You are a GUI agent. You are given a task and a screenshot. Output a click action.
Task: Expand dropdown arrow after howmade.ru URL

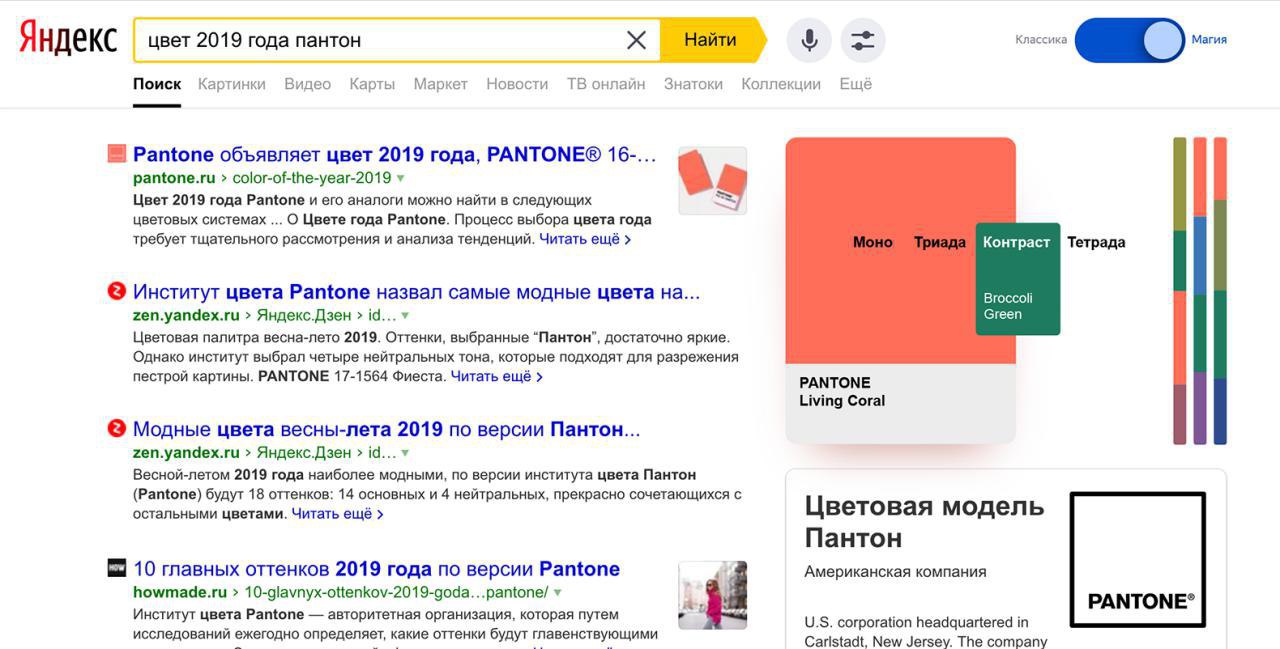(x=557, y=592)
